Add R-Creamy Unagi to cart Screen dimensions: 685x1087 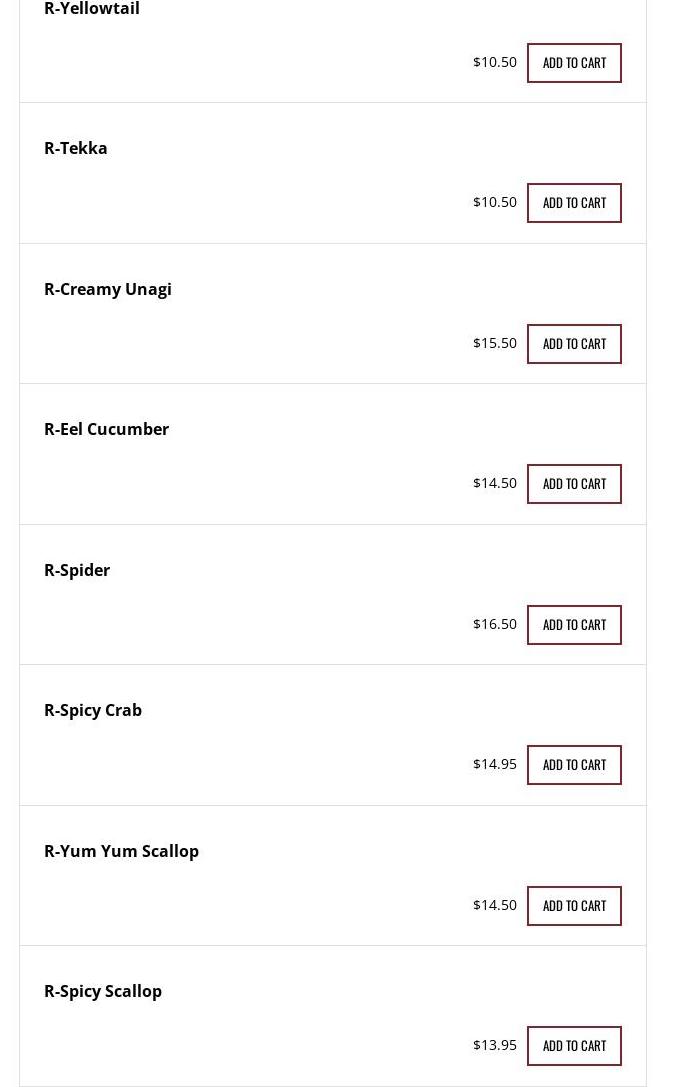point(574,344)
